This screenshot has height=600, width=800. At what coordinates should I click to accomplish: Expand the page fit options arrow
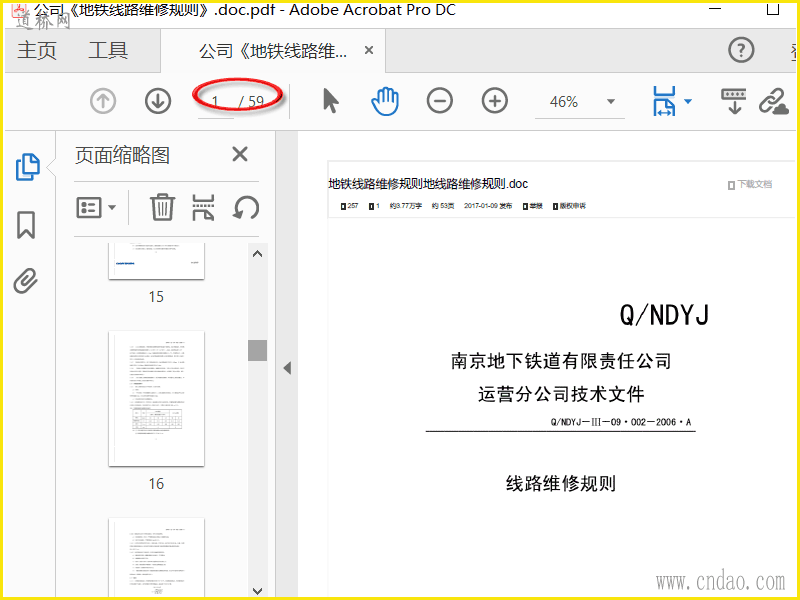point(688,101)
